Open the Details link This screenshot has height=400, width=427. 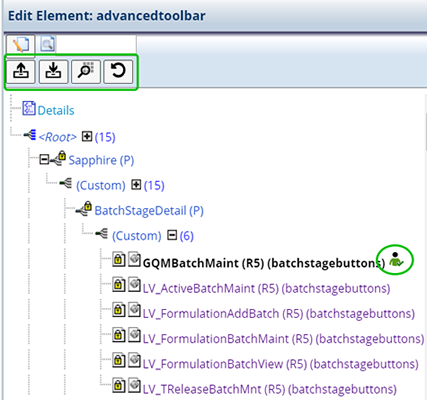(x=56, y=110)
